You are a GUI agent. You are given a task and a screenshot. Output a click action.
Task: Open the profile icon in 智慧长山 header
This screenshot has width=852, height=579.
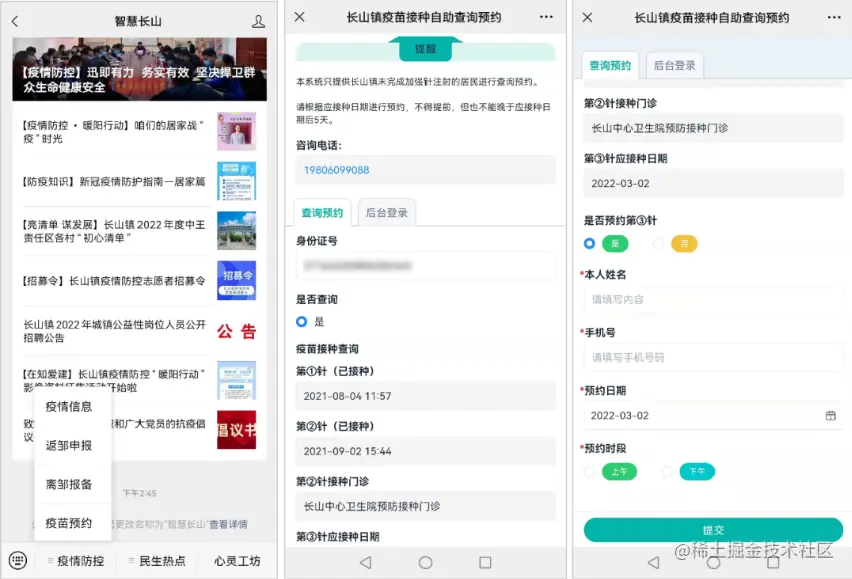pos(259,22)
